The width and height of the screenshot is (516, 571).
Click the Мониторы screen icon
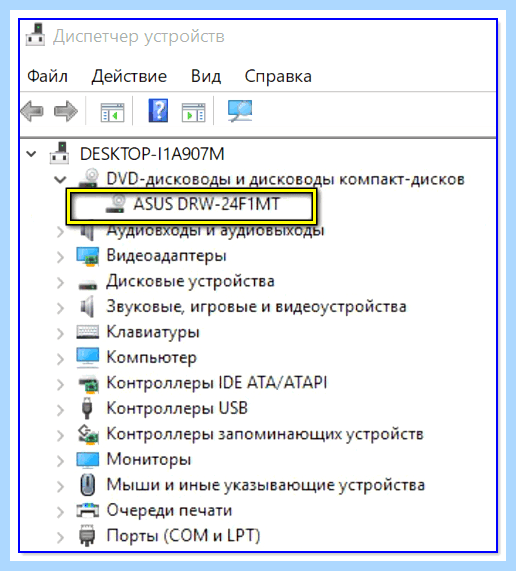click(x=88, y=460)
